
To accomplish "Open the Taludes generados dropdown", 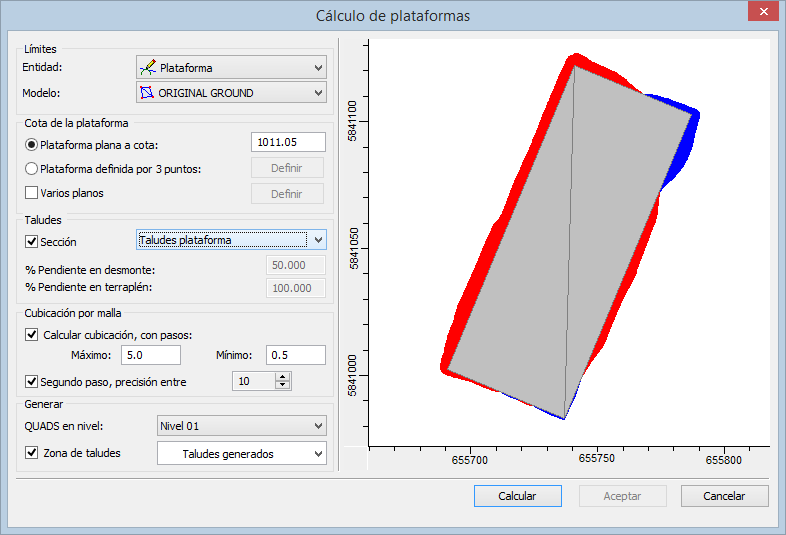I will (x=242, y=453).
